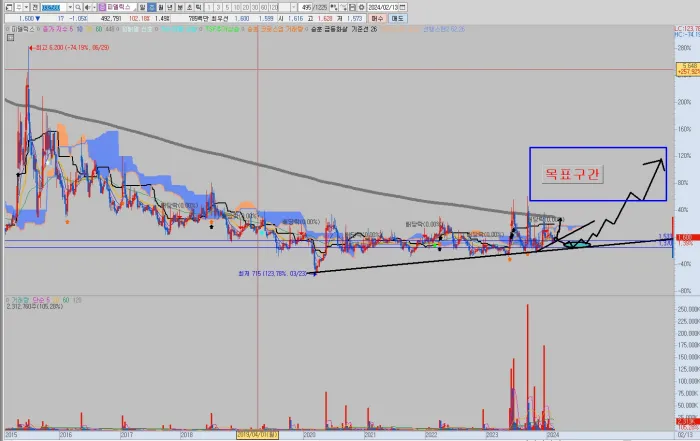Click the 1,600 current price value
This screenshot has width=700, height=441.
[x=26, y=18]
